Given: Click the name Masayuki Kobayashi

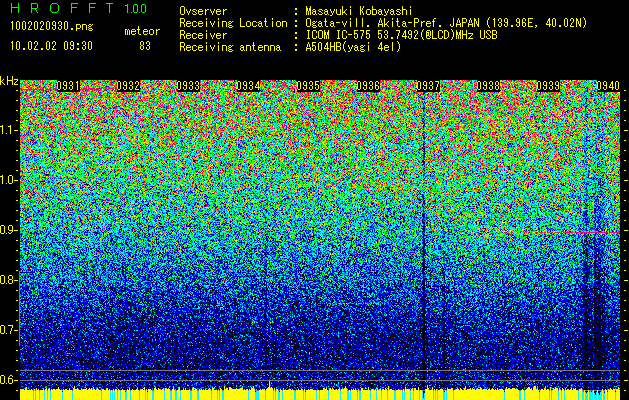Looking at the screenshot, I should click(358, 11).
